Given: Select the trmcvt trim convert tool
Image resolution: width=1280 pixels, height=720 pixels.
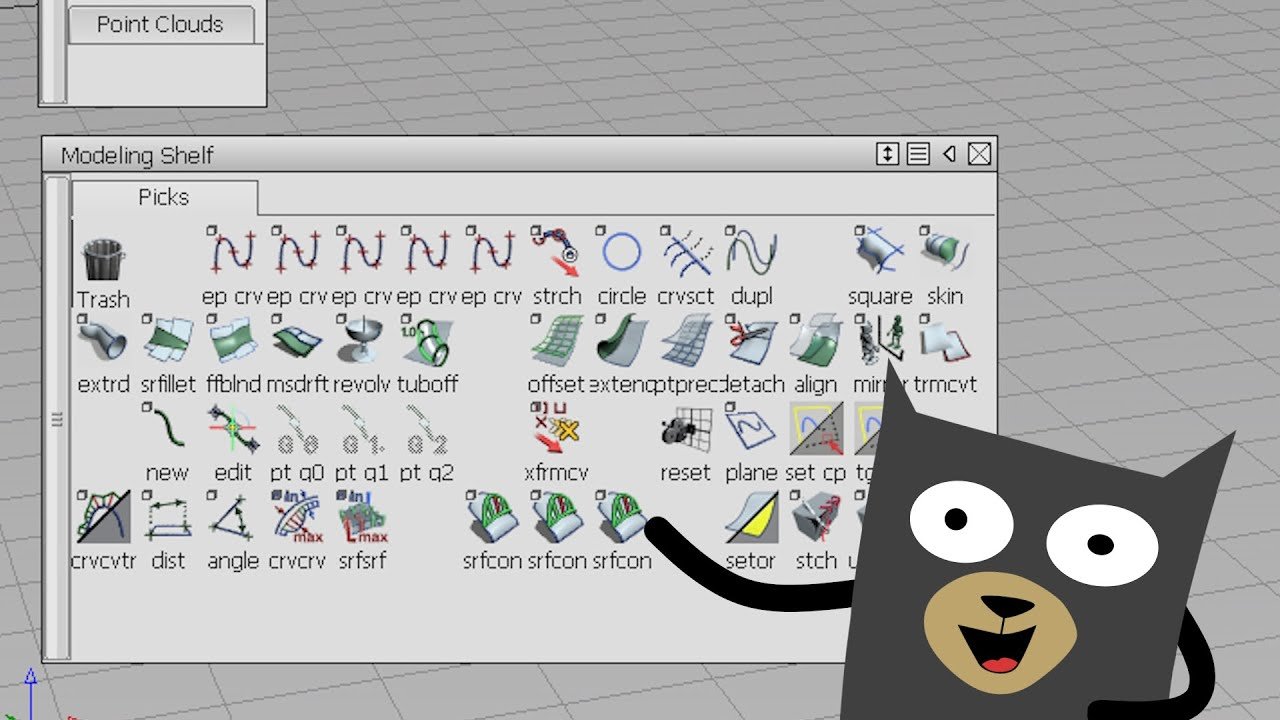Looking at the screenshot, I should coord(945,340).
